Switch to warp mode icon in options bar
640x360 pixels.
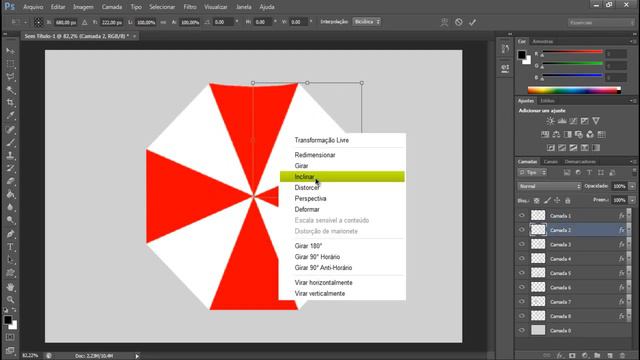pyautogui.click(x=444, y=22)
